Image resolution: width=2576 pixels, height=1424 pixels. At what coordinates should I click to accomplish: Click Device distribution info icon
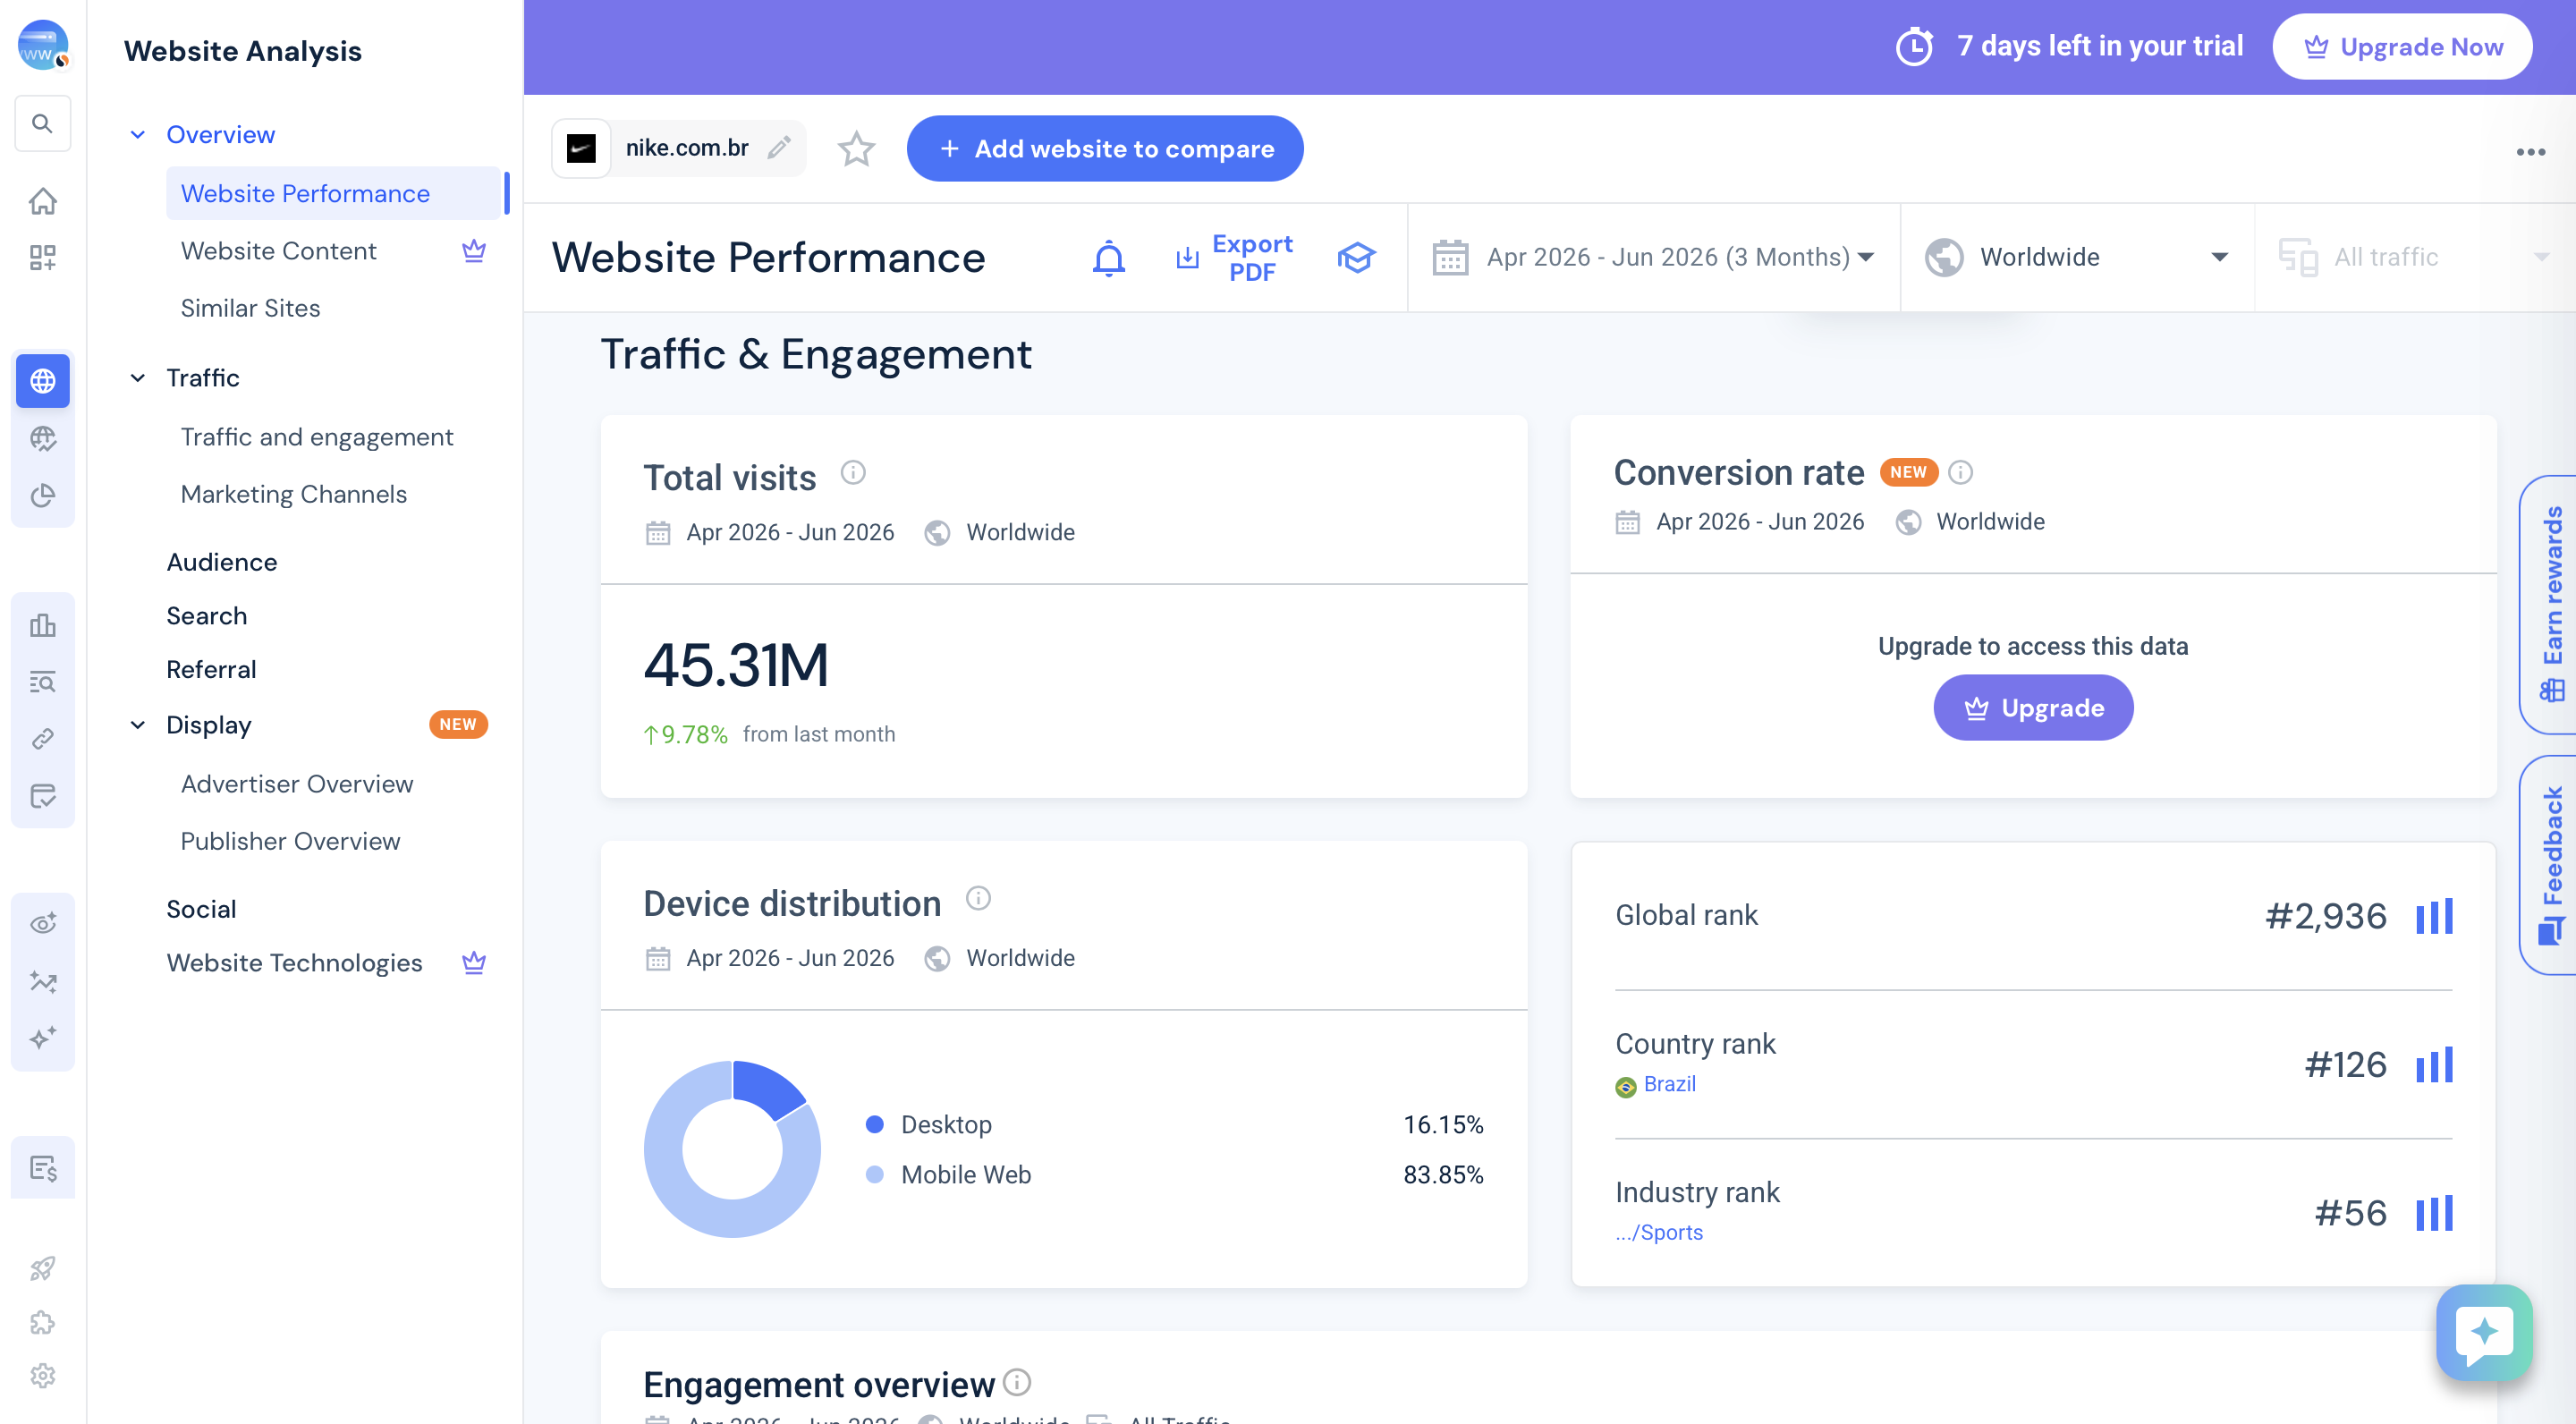pyautogui.click(x=978, y=898)
